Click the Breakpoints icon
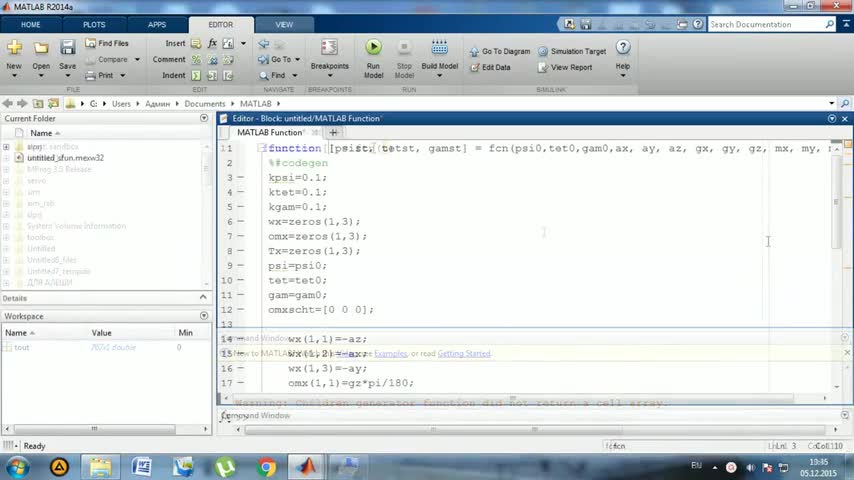 point(329,48)
